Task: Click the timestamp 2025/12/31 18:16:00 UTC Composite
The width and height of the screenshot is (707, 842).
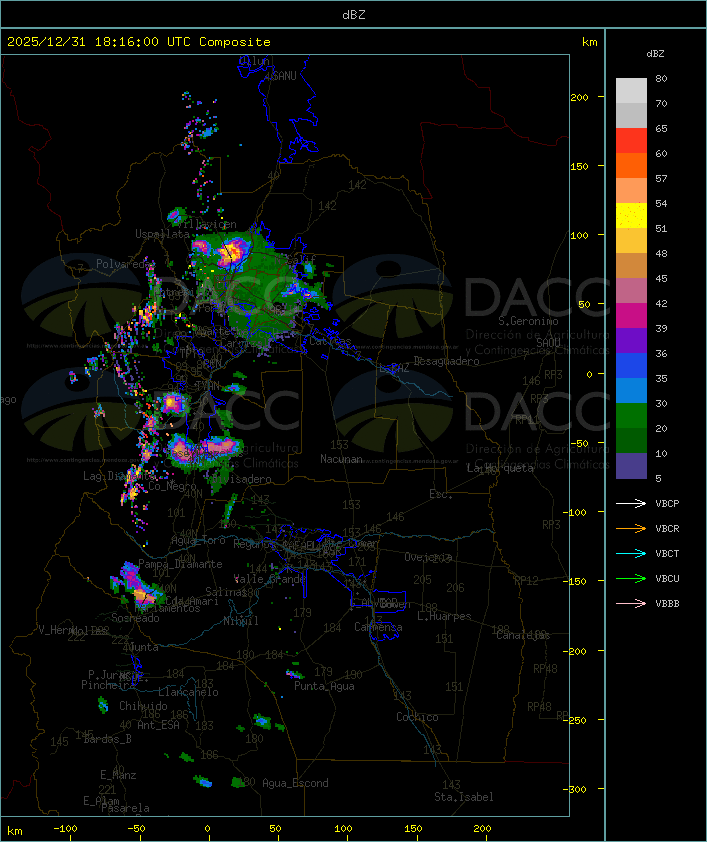Action: click(139, 42)
